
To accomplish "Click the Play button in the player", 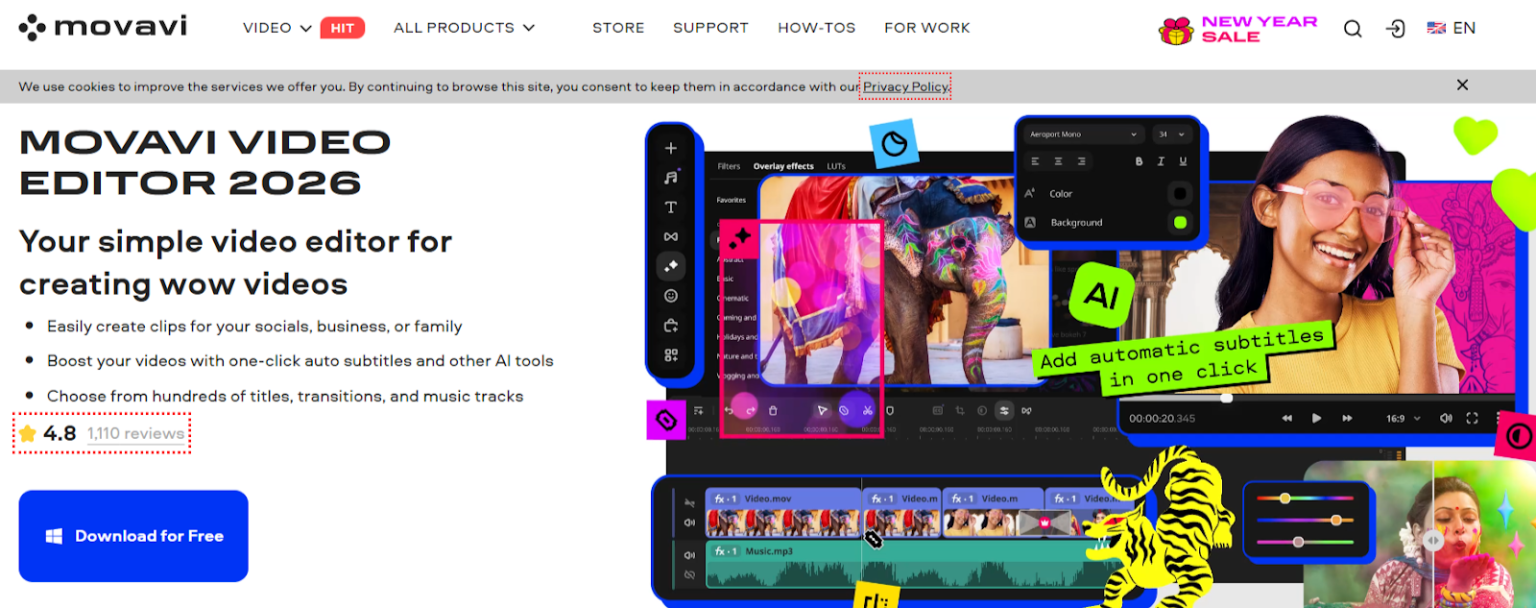I will tap(1317, 418).
